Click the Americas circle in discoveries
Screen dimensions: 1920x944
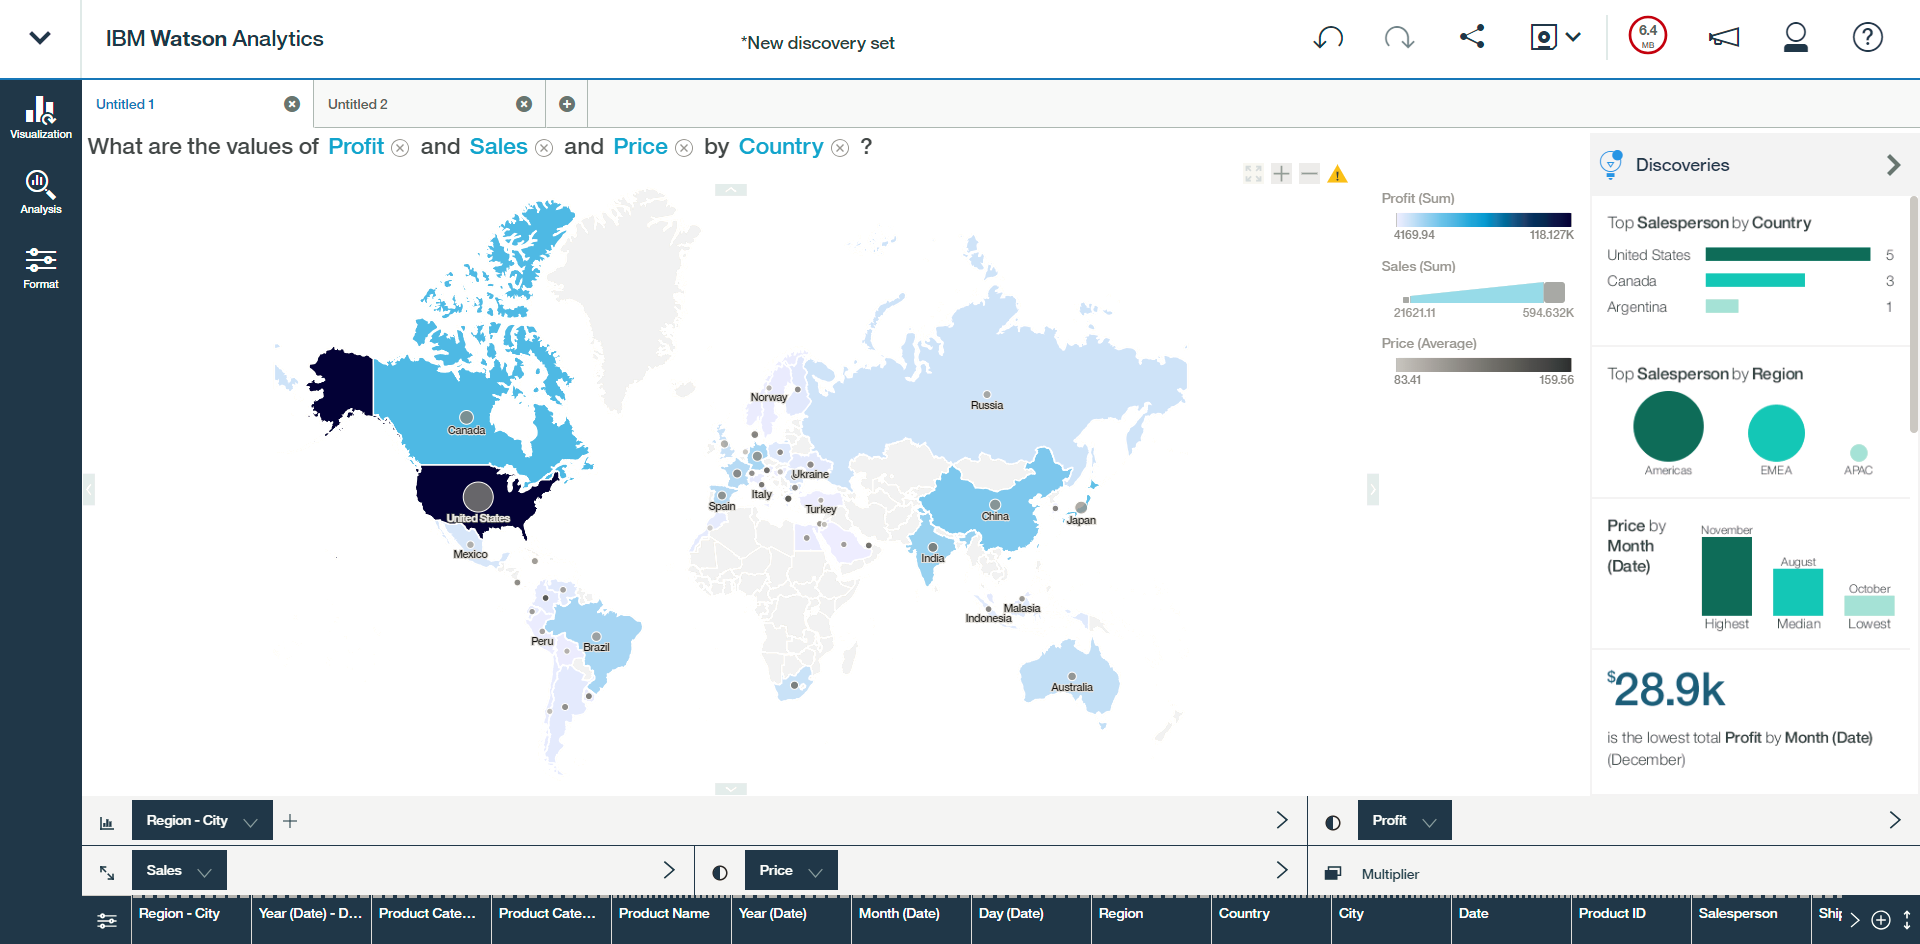click(x=1668, y=426)
